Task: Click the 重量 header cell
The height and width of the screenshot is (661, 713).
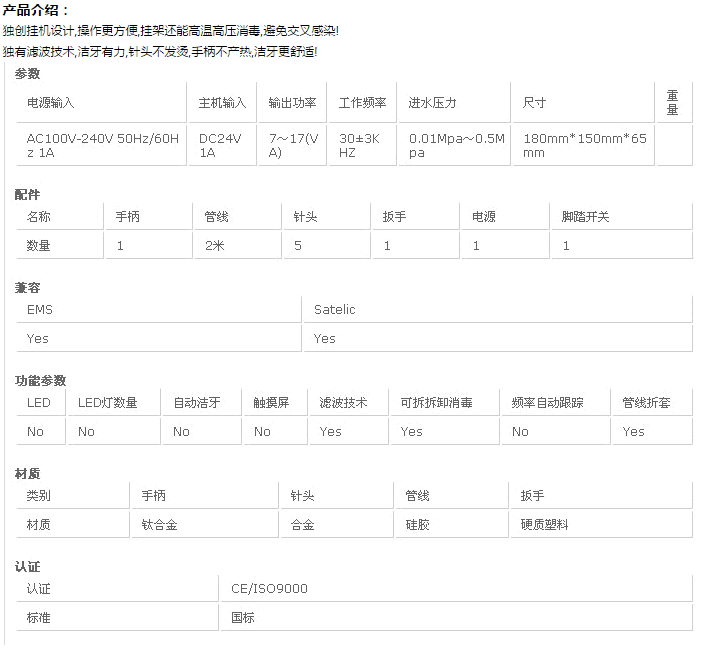Action: [674, 103]
